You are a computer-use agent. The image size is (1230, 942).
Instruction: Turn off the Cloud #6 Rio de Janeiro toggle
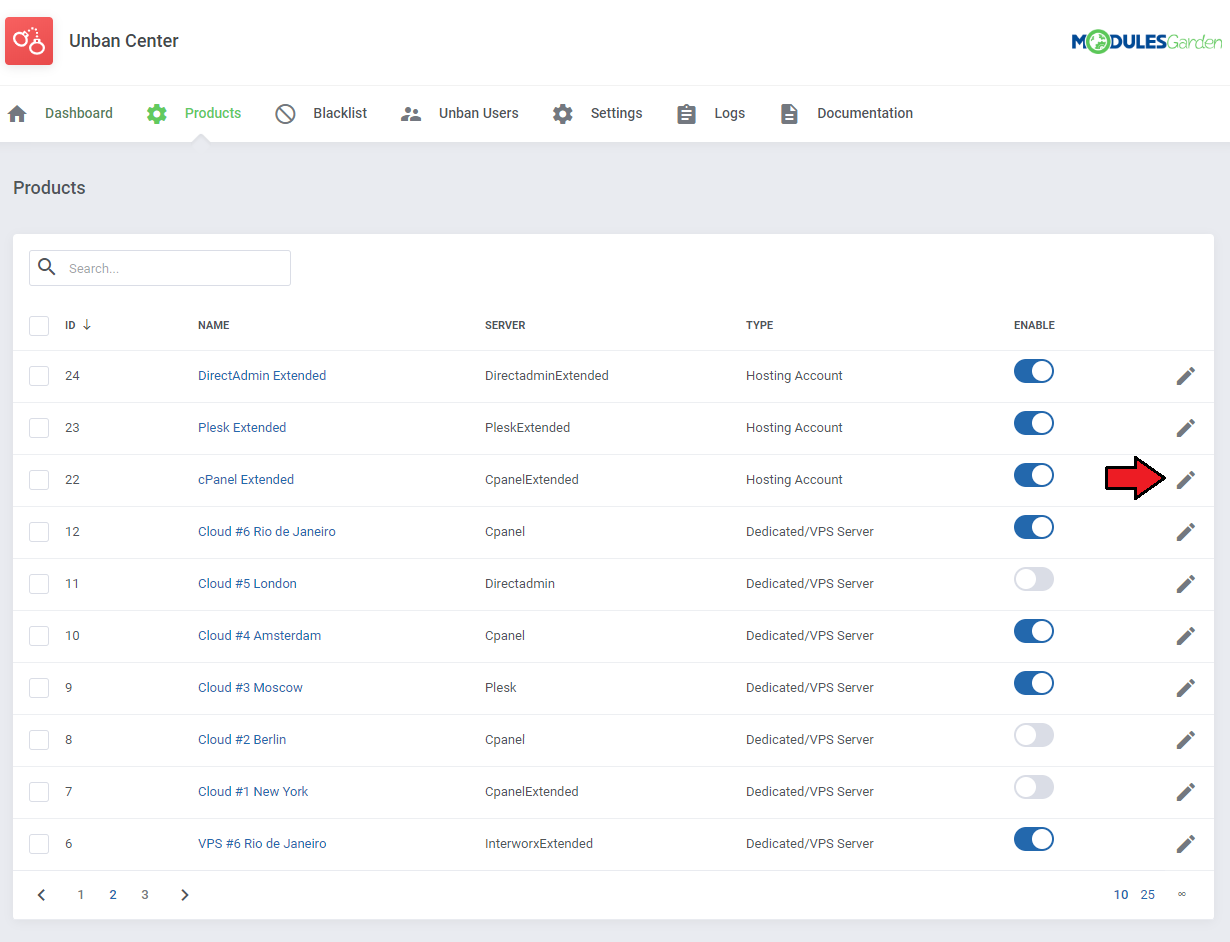1034,528
